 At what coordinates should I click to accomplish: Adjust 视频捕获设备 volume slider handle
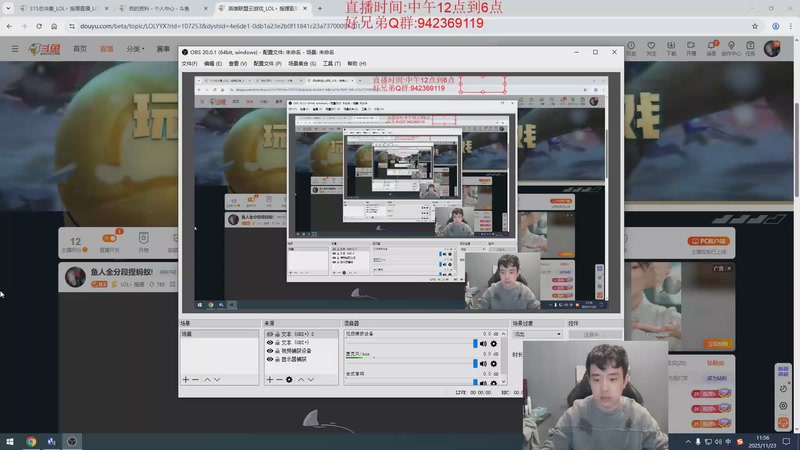point(475,344)
